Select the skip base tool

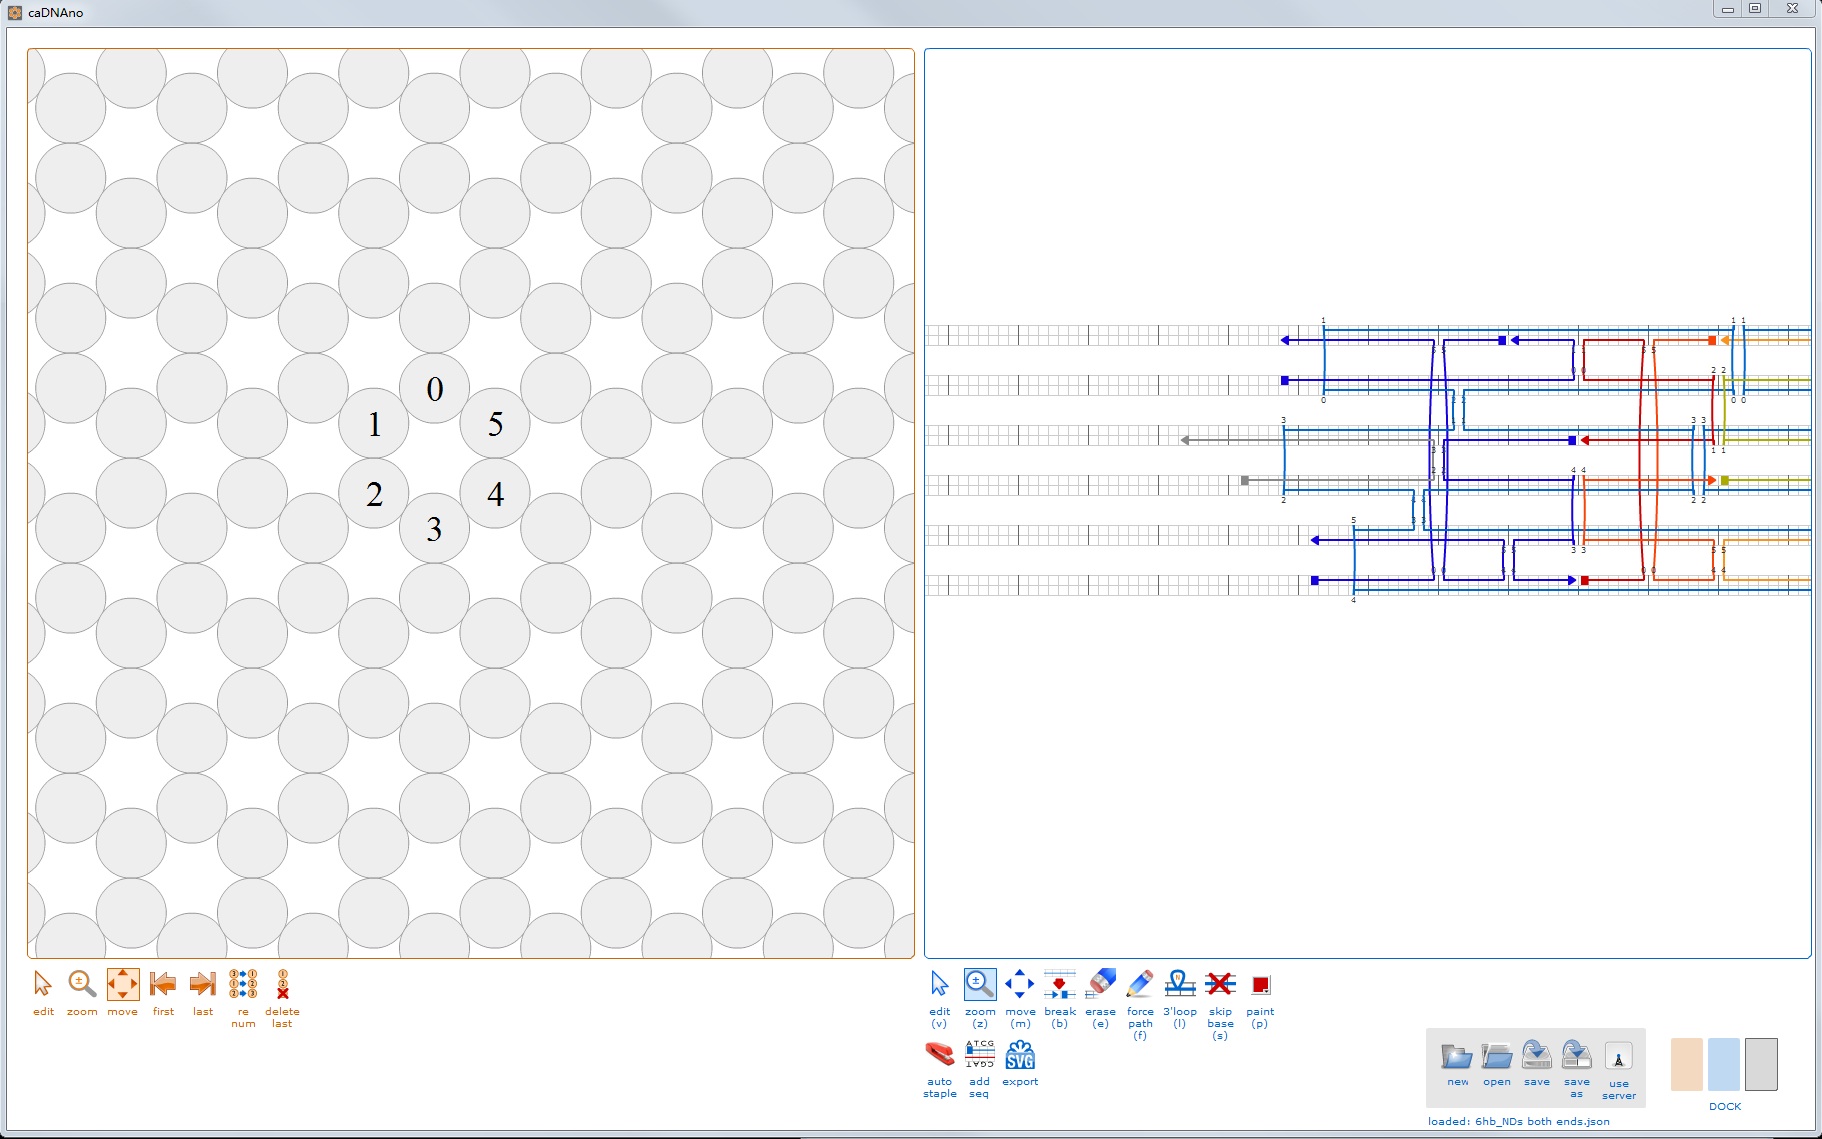click(1220, 985)
